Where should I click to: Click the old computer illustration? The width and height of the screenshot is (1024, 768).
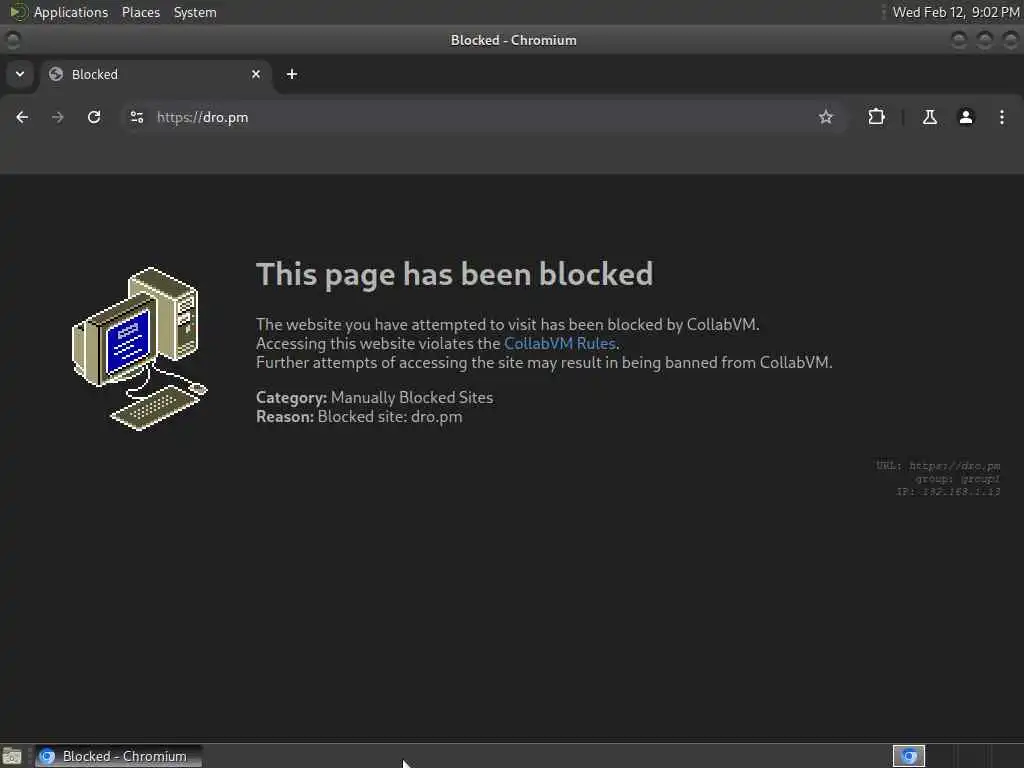coord(140,349)
